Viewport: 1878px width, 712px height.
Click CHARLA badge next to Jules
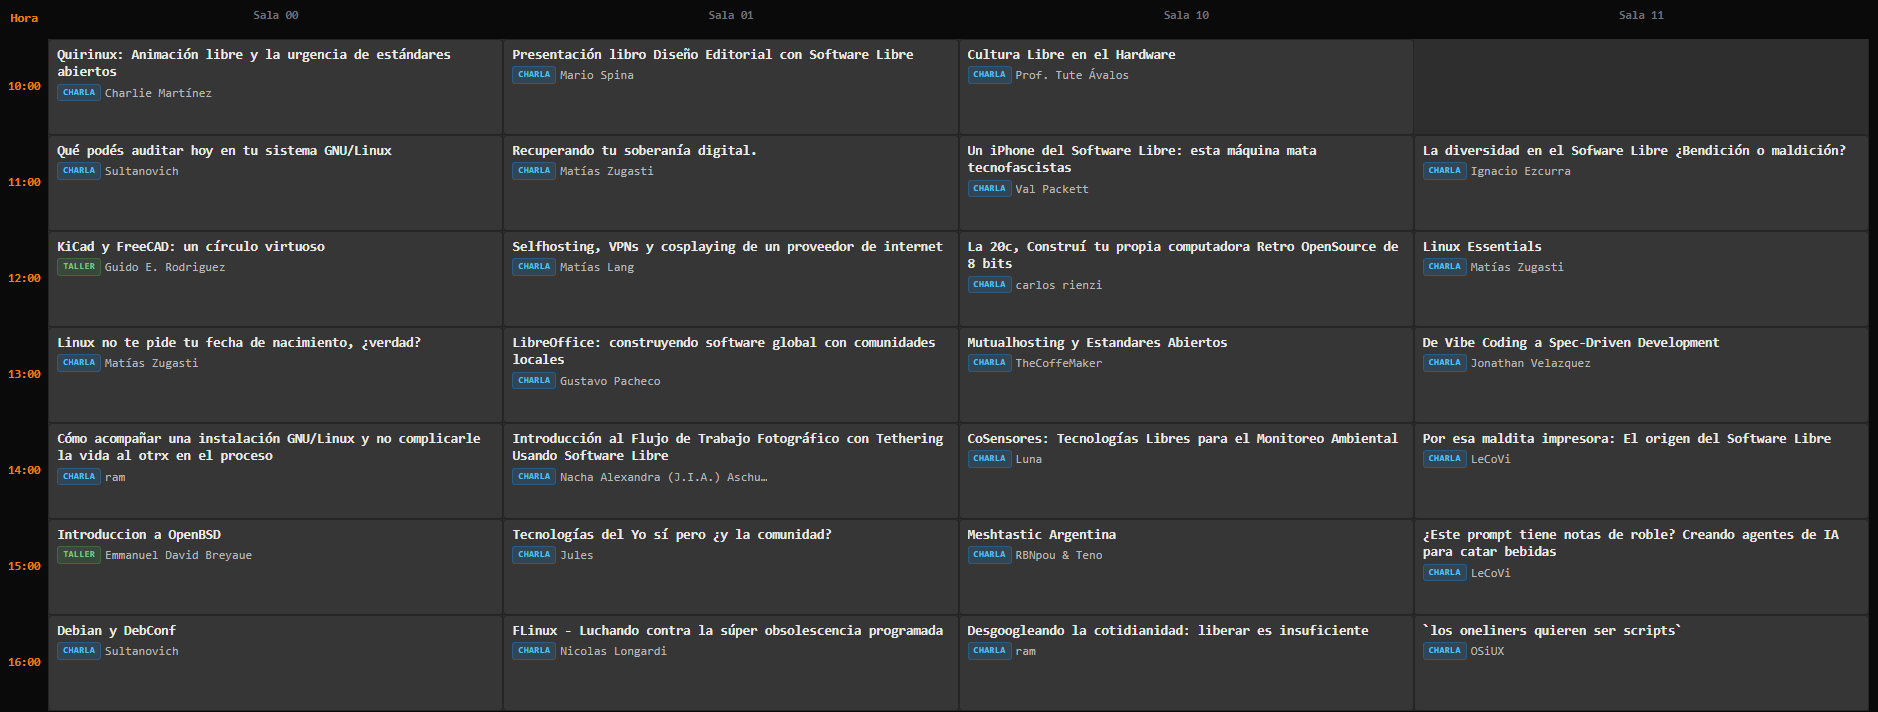point(534,555)
